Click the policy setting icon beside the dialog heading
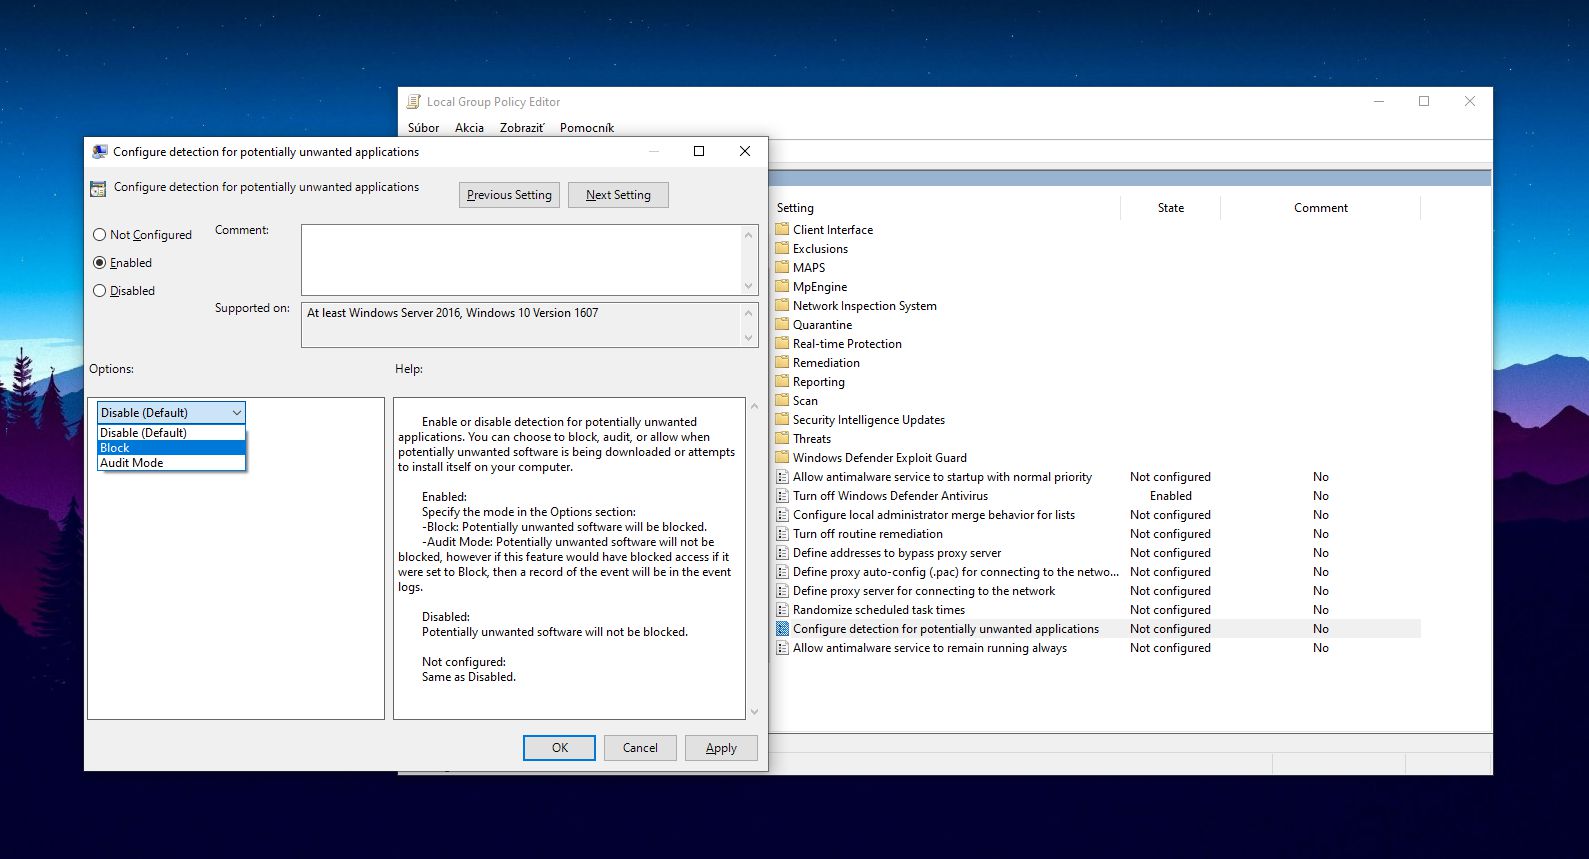The image size is (1589, 859). click(x=98, y=188)
